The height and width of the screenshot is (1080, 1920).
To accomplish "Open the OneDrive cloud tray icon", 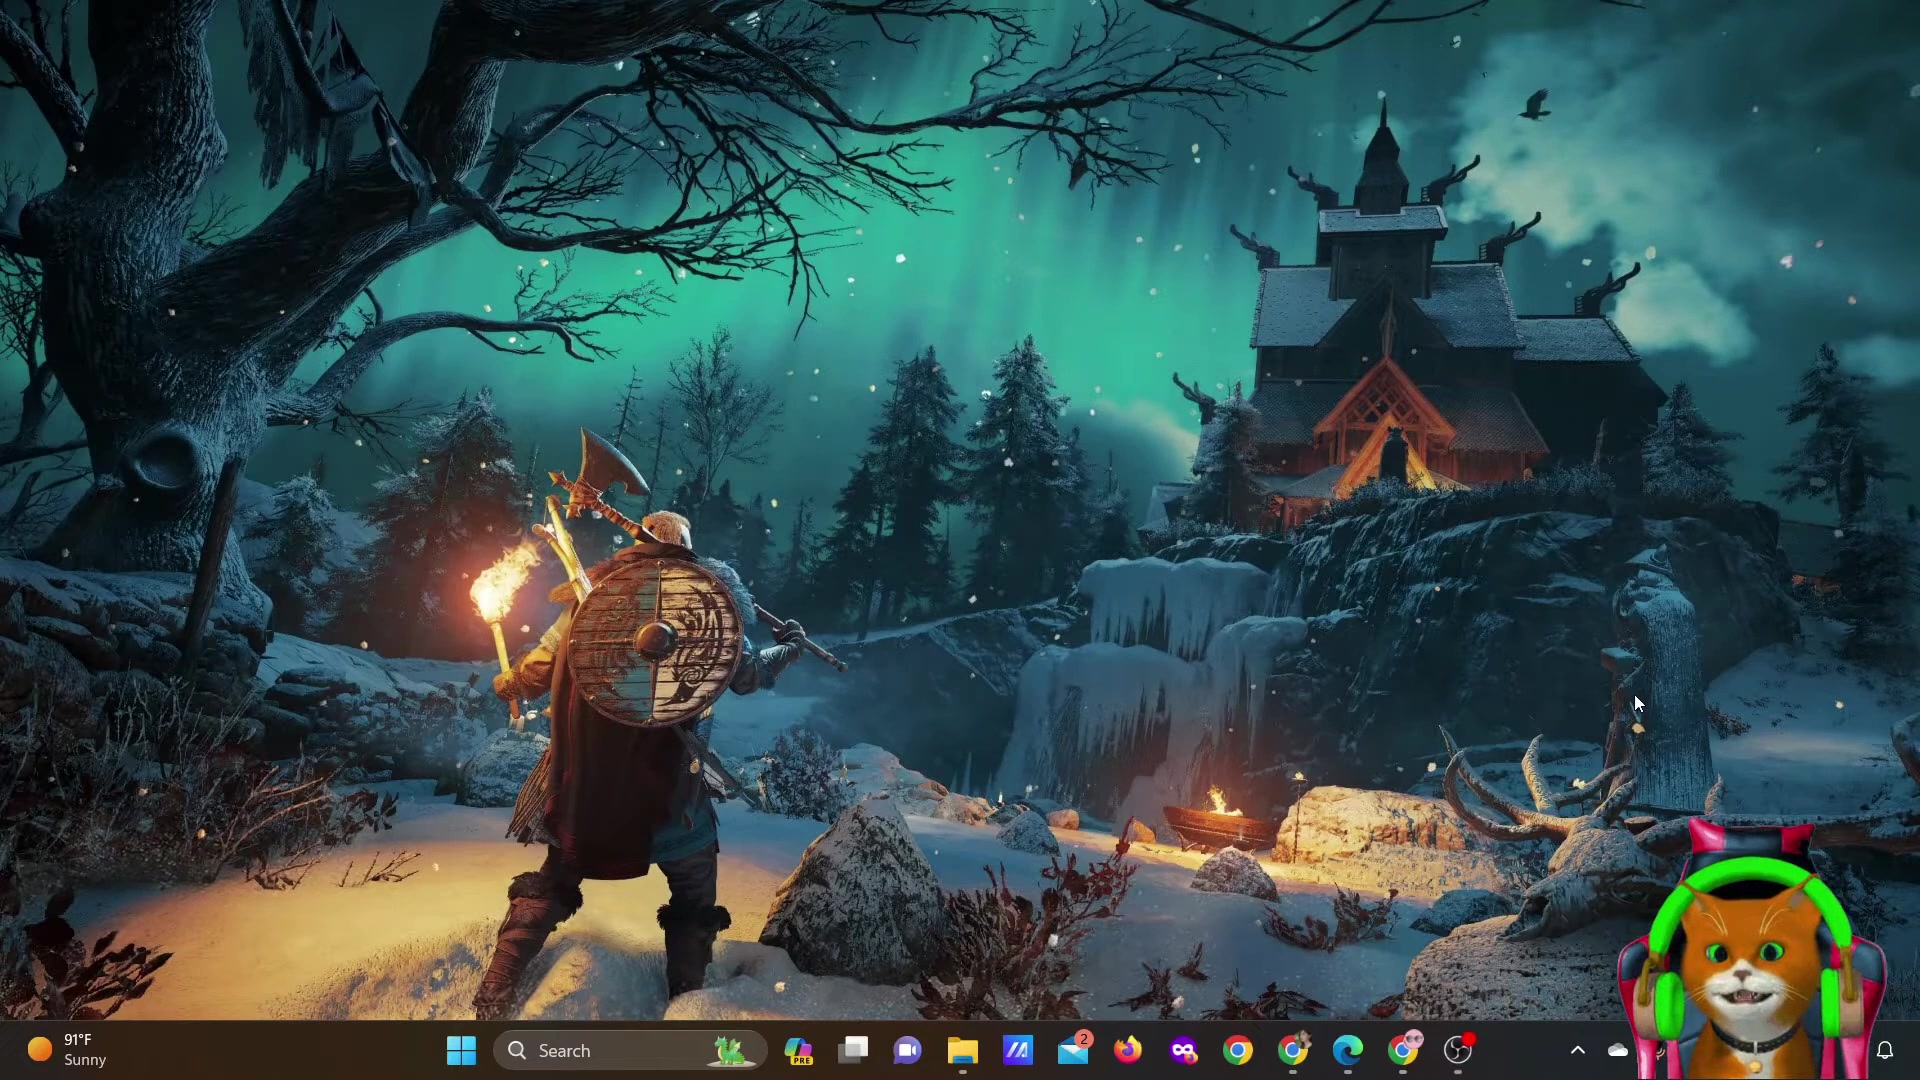I will [1618, 1050].
